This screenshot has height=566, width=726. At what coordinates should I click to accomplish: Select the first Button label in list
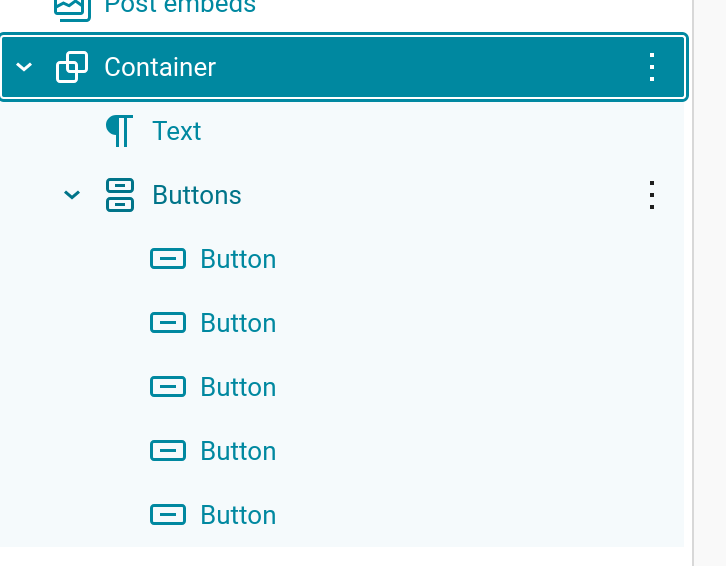(238, 259)
